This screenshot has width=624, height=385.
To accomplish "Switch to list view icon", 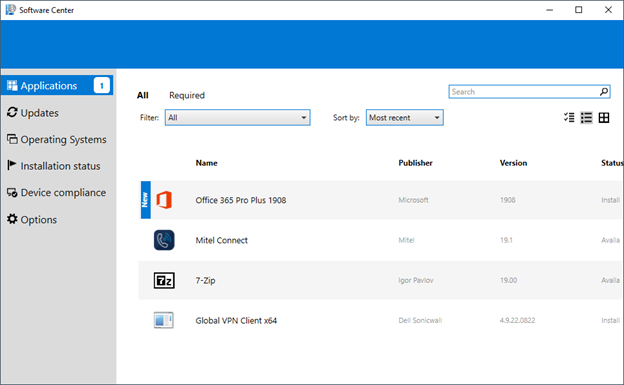I will [586, 117].
